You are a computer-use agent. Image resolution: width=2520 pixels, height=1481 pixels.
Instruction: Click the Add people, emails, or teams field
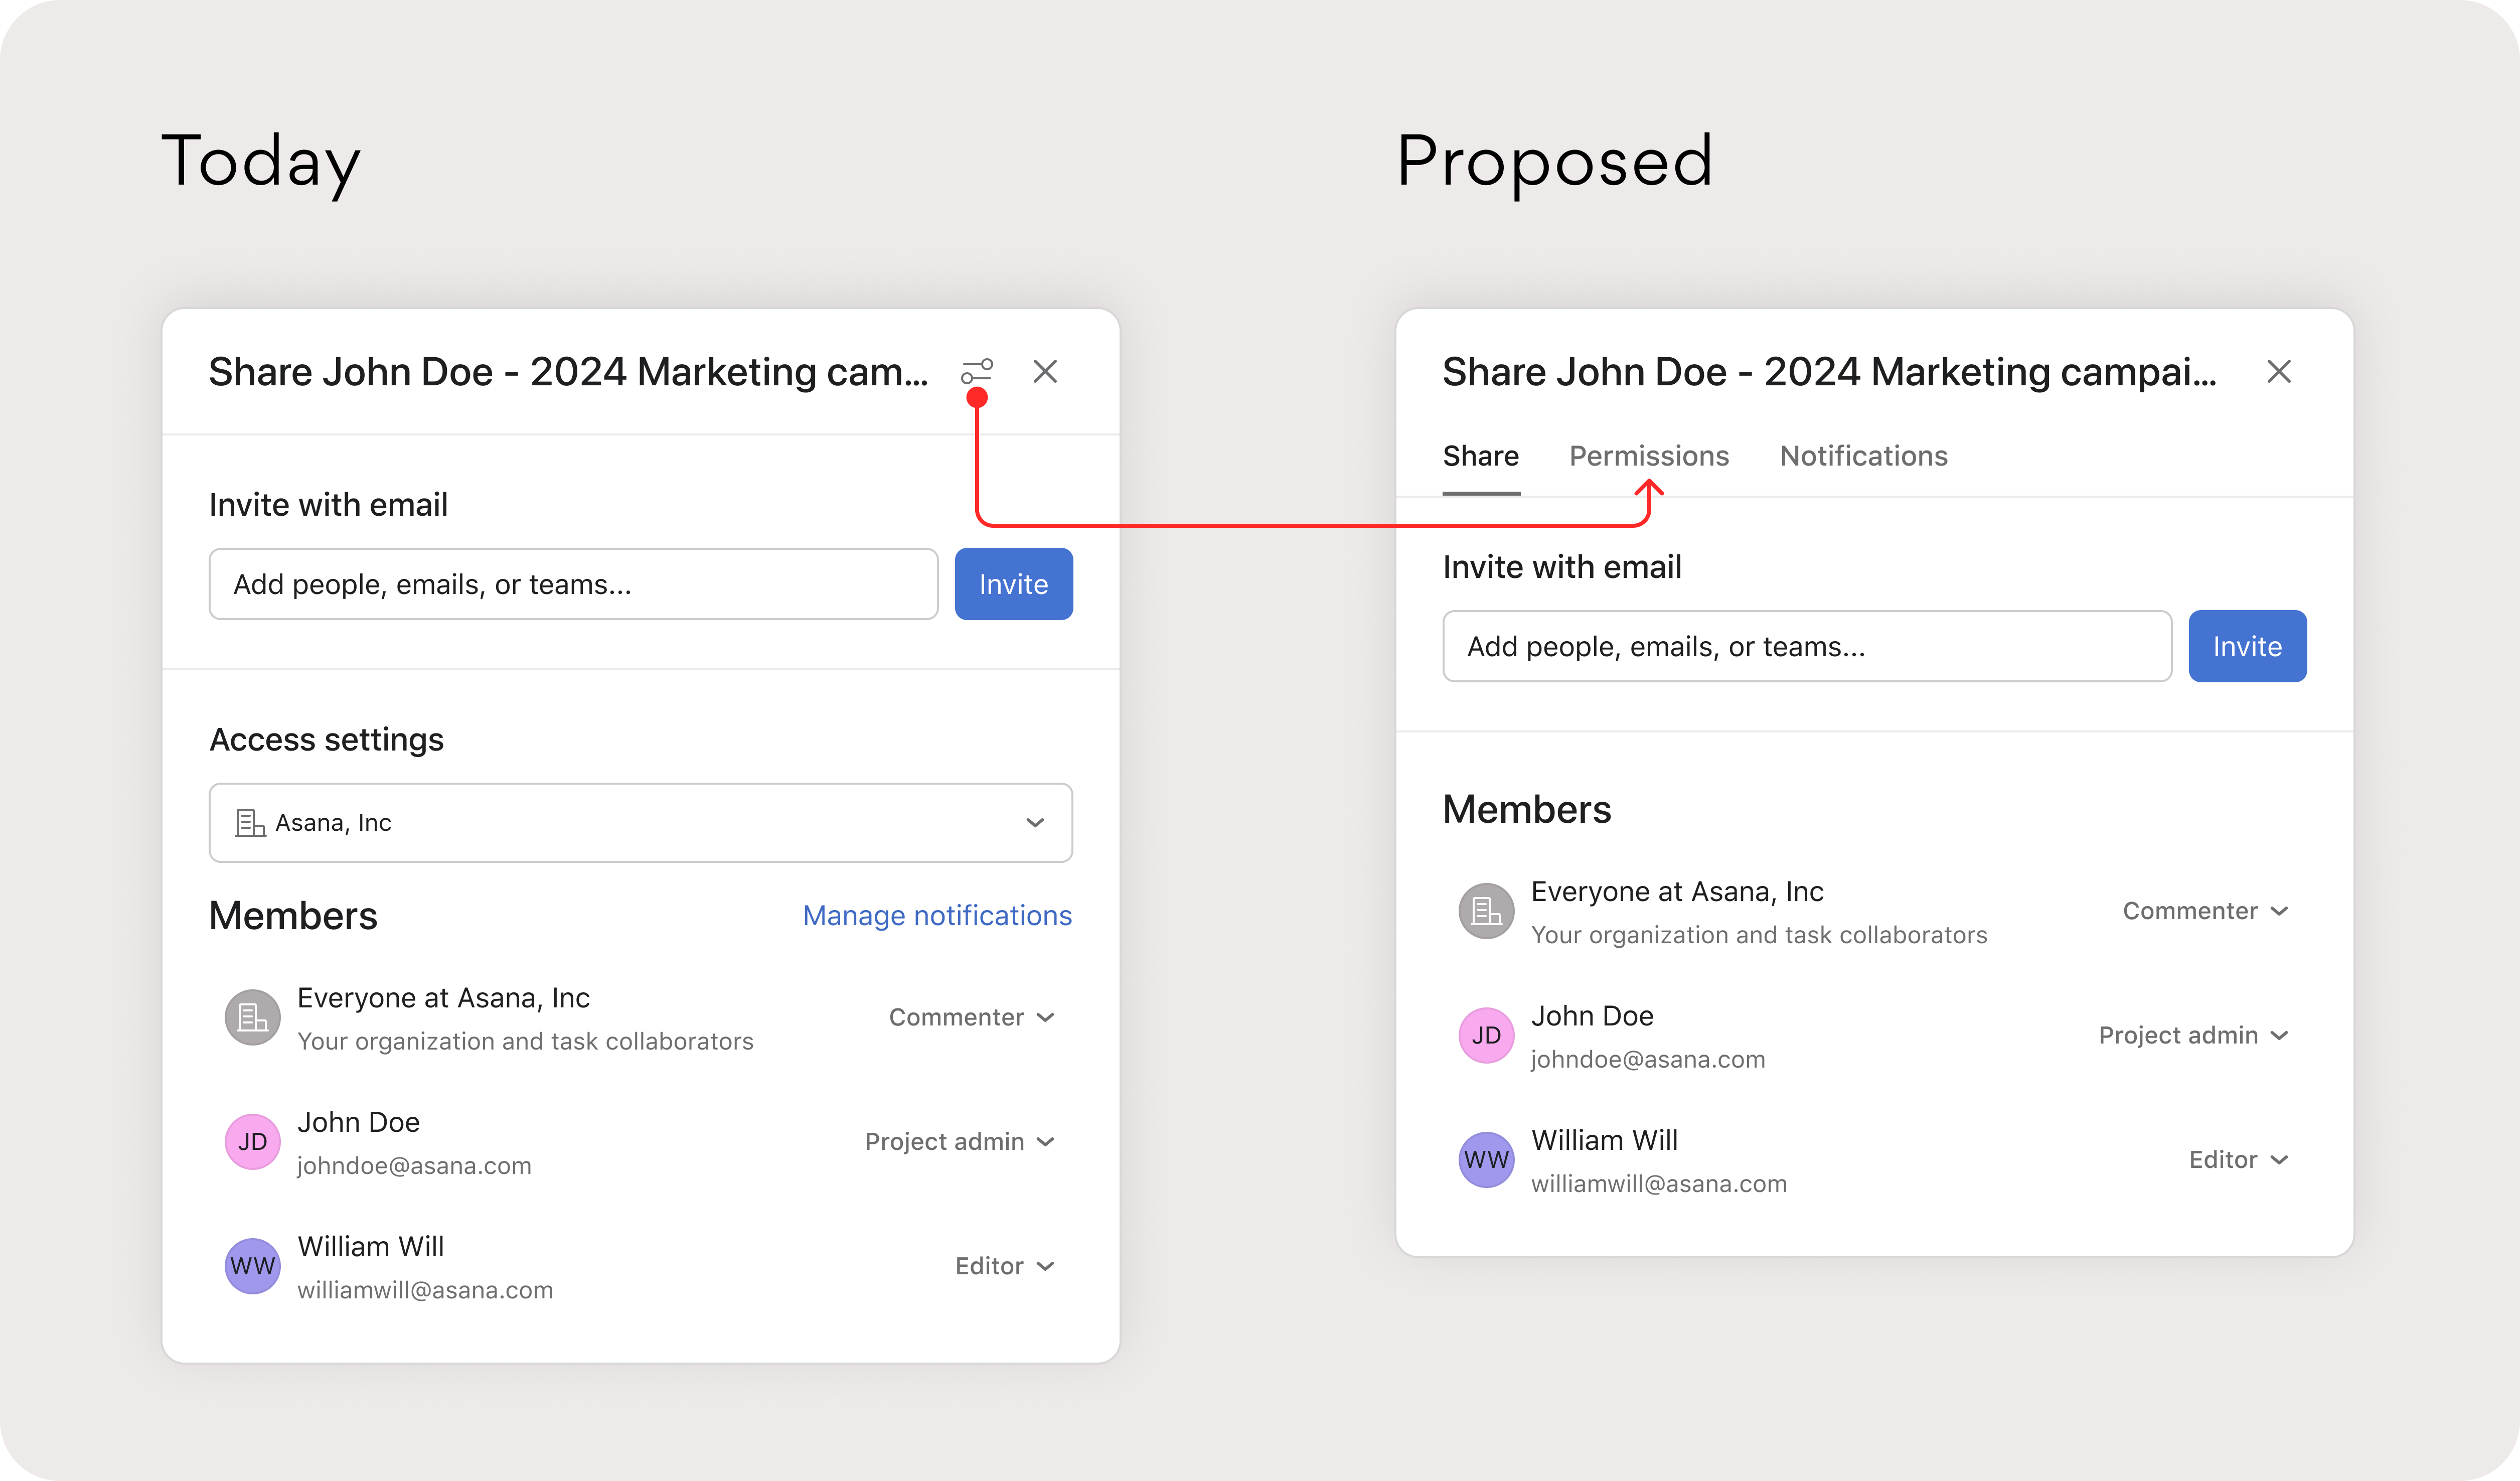click(x=573, y=584)
